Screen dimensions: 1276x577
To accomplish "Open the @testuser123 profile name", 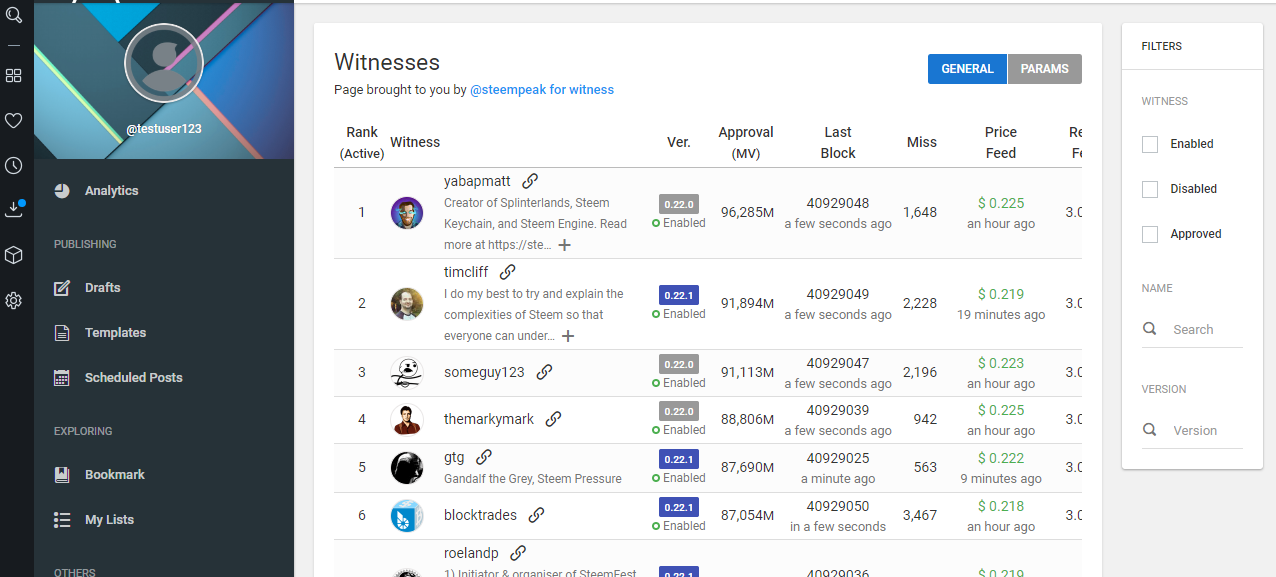I will 164,129.
